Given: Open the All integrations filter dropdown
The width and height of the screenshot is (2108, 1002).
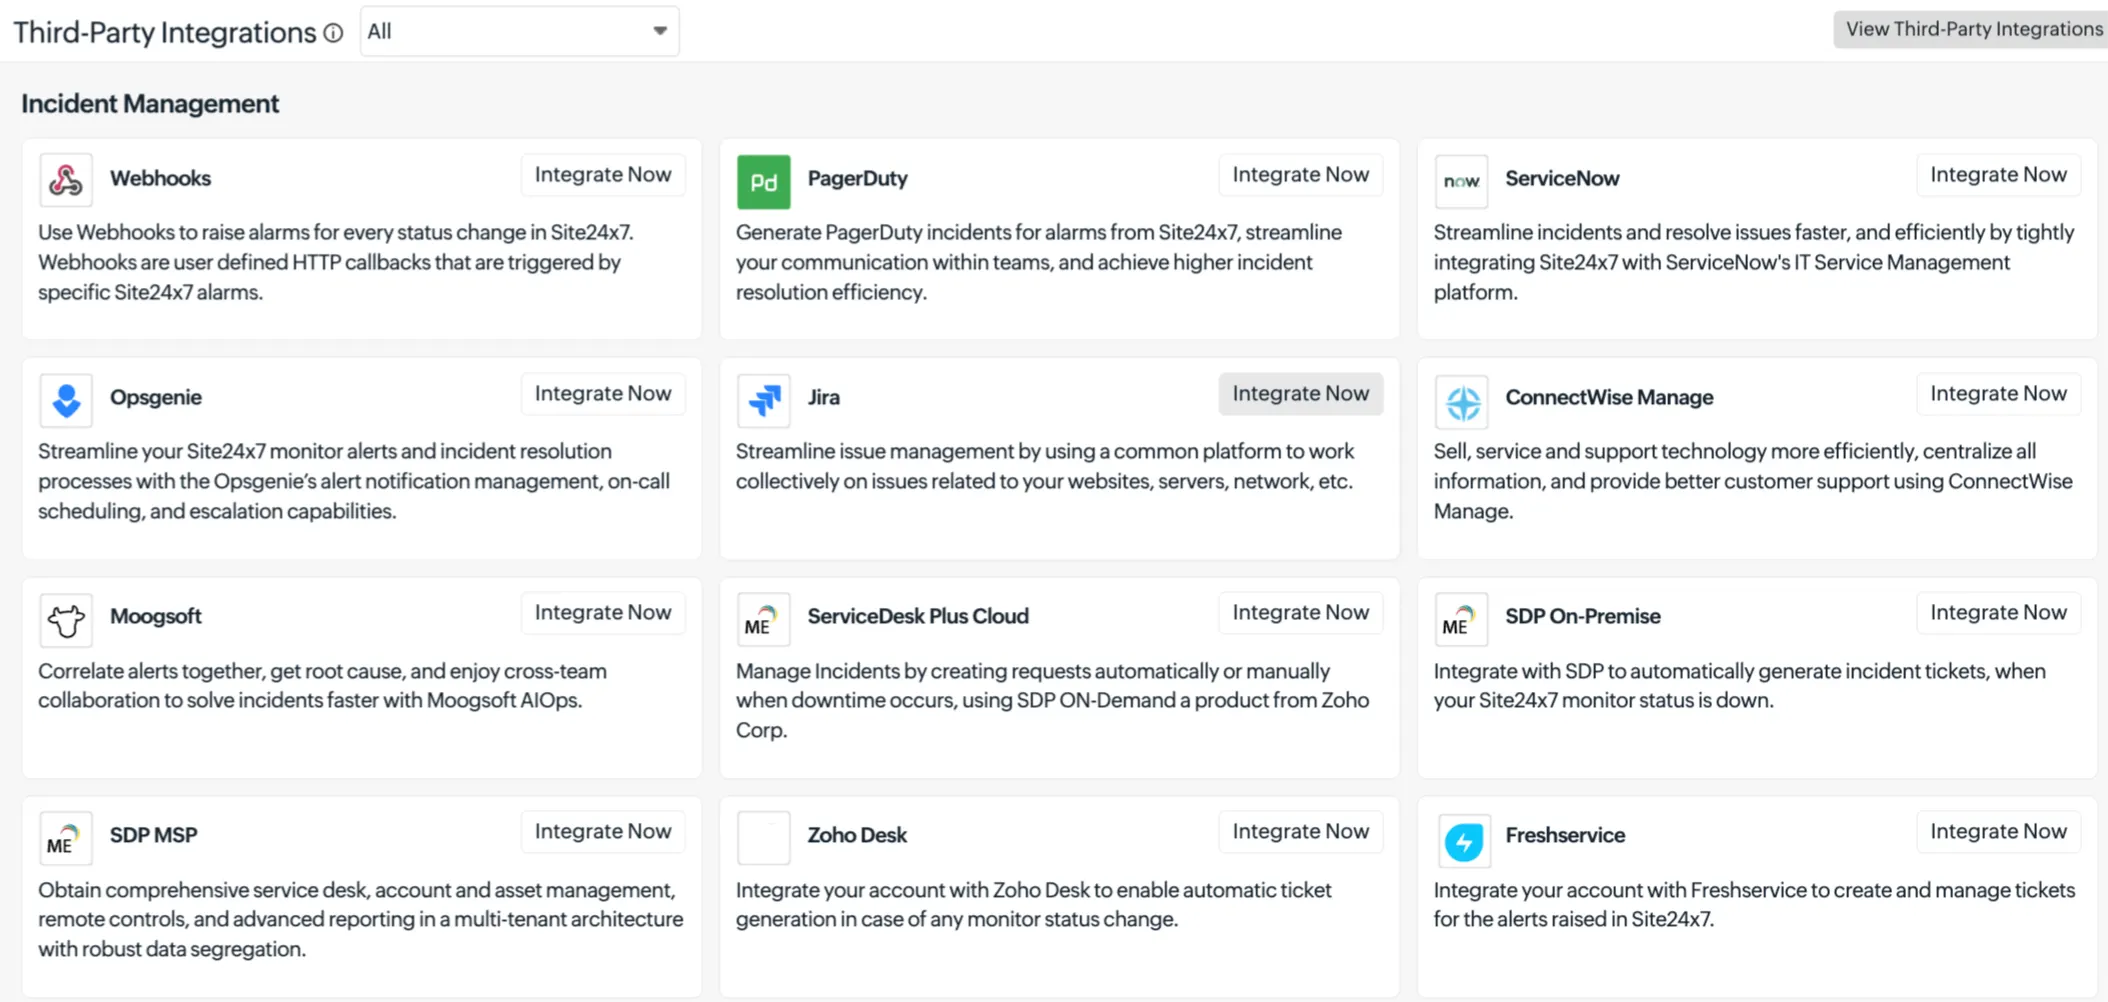Looking at the screenshot, I should pos(519,31).
